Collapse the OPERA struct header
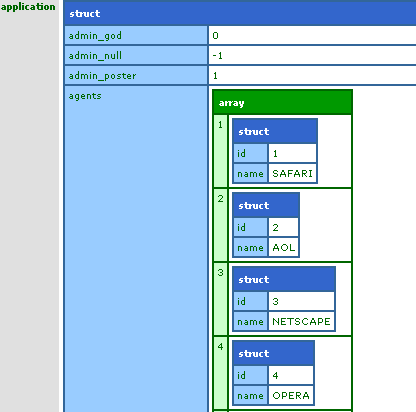416x412 pixels. point(273,353)
